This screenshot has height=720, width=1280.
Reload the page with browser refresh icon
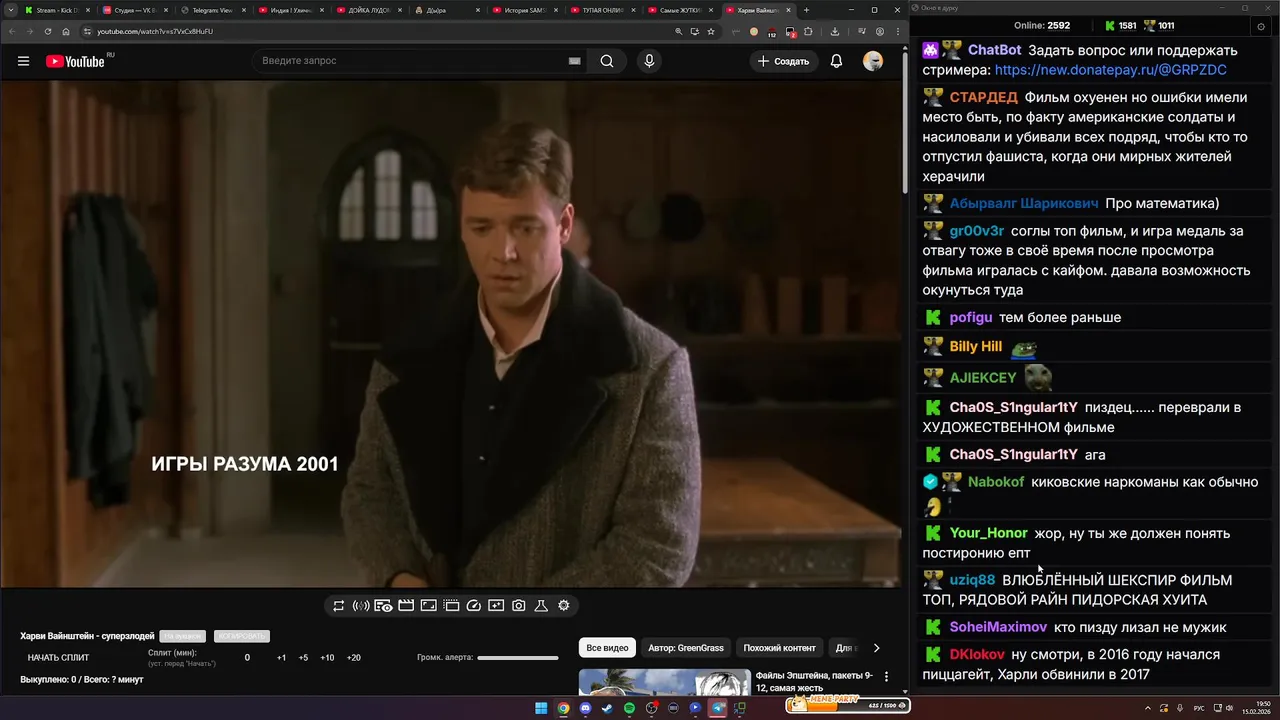(48, 31)
